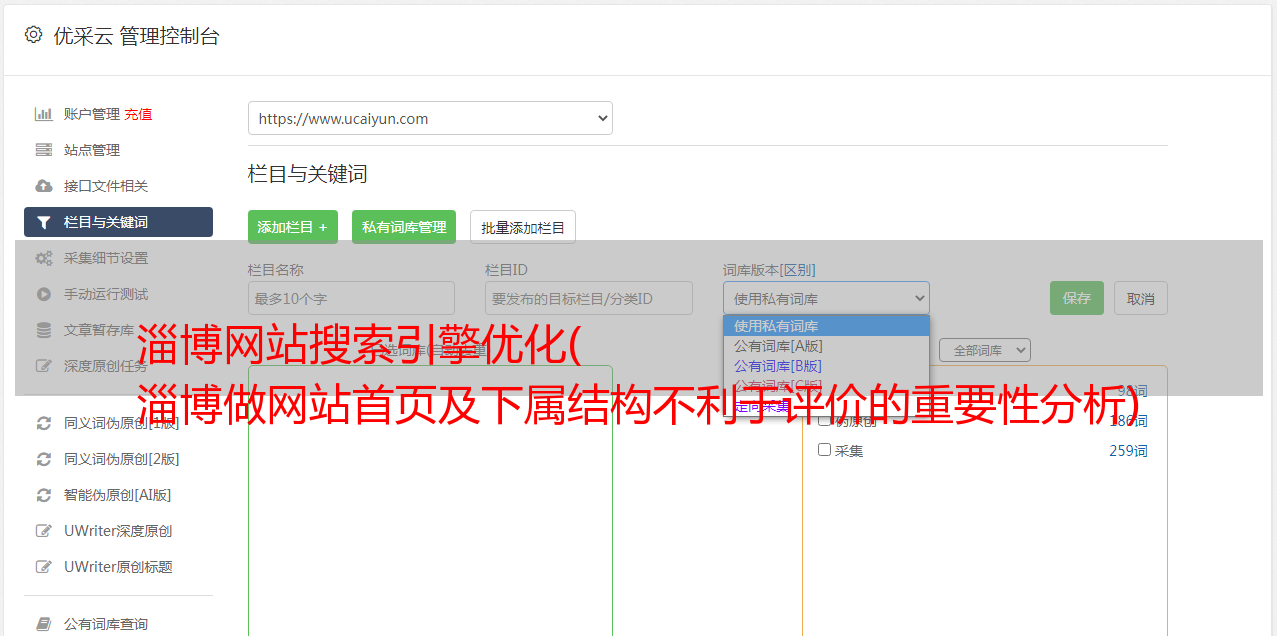Click the red 充值 link
Viewport: 1277px width, 636px height.
tap(138, 114)
